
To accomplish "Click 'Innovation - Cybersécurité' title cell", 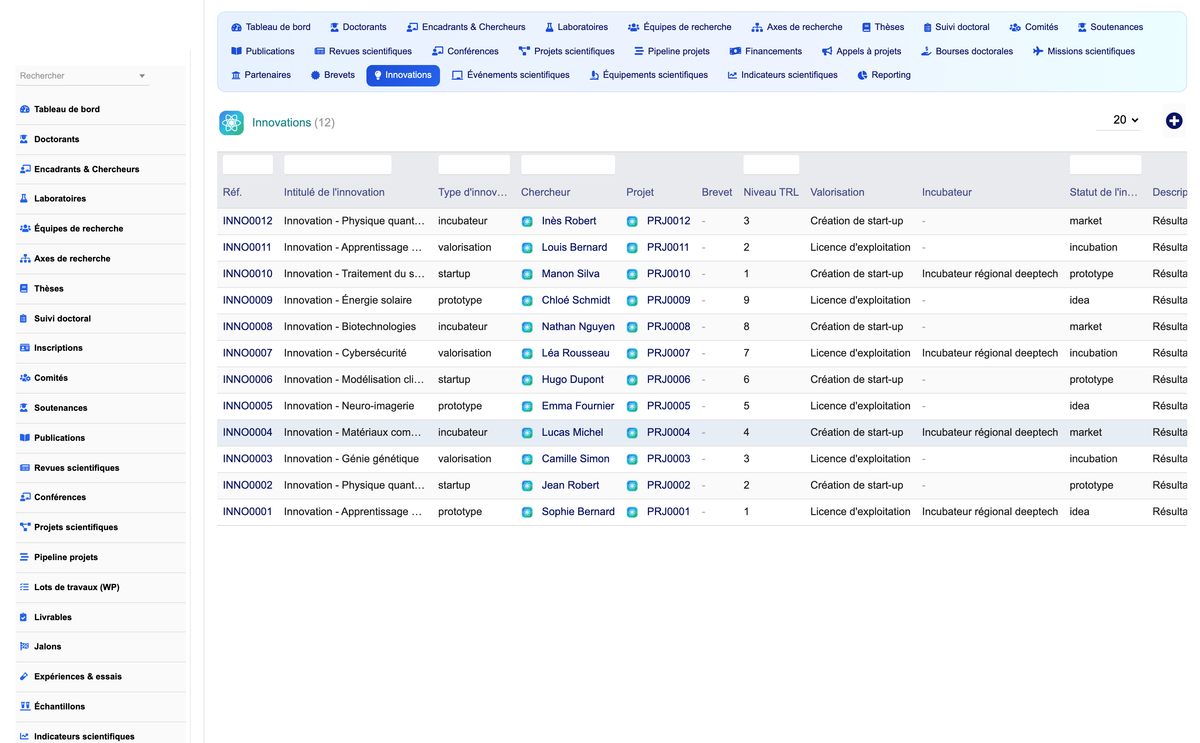I will point(345,353).
